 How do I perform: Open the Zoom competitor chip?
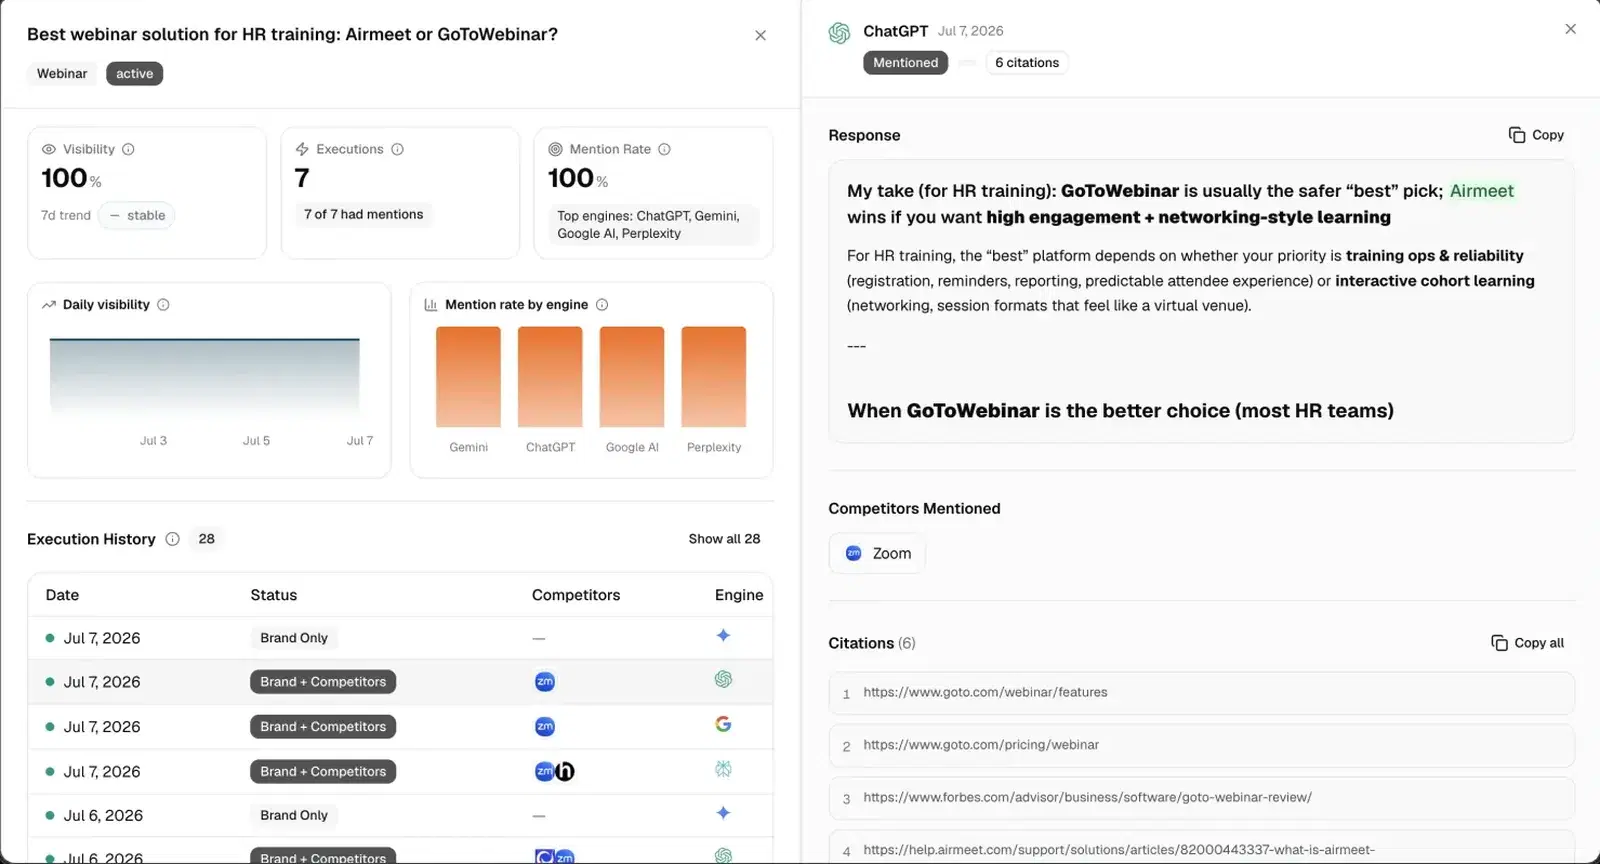877,553
